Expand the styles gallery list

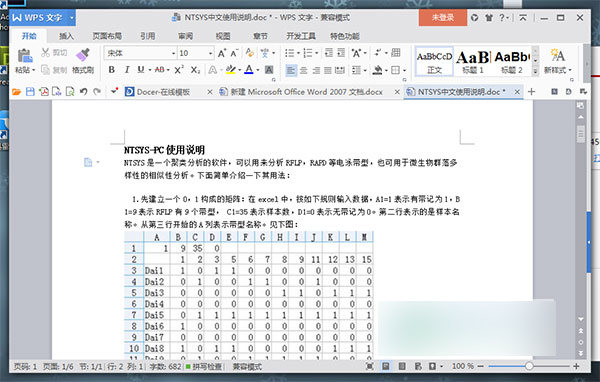535,71
